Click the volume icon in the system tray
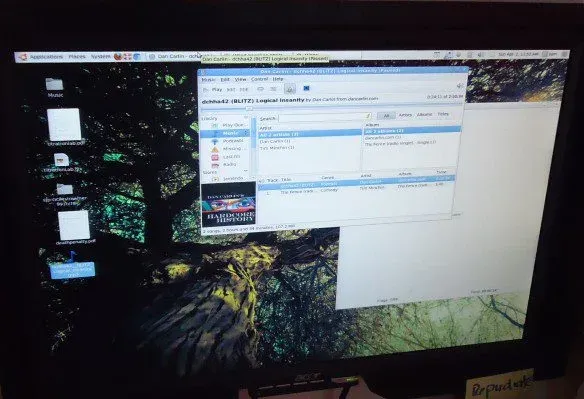Viewport: 584px width, 399px height. tap(481, 54)
